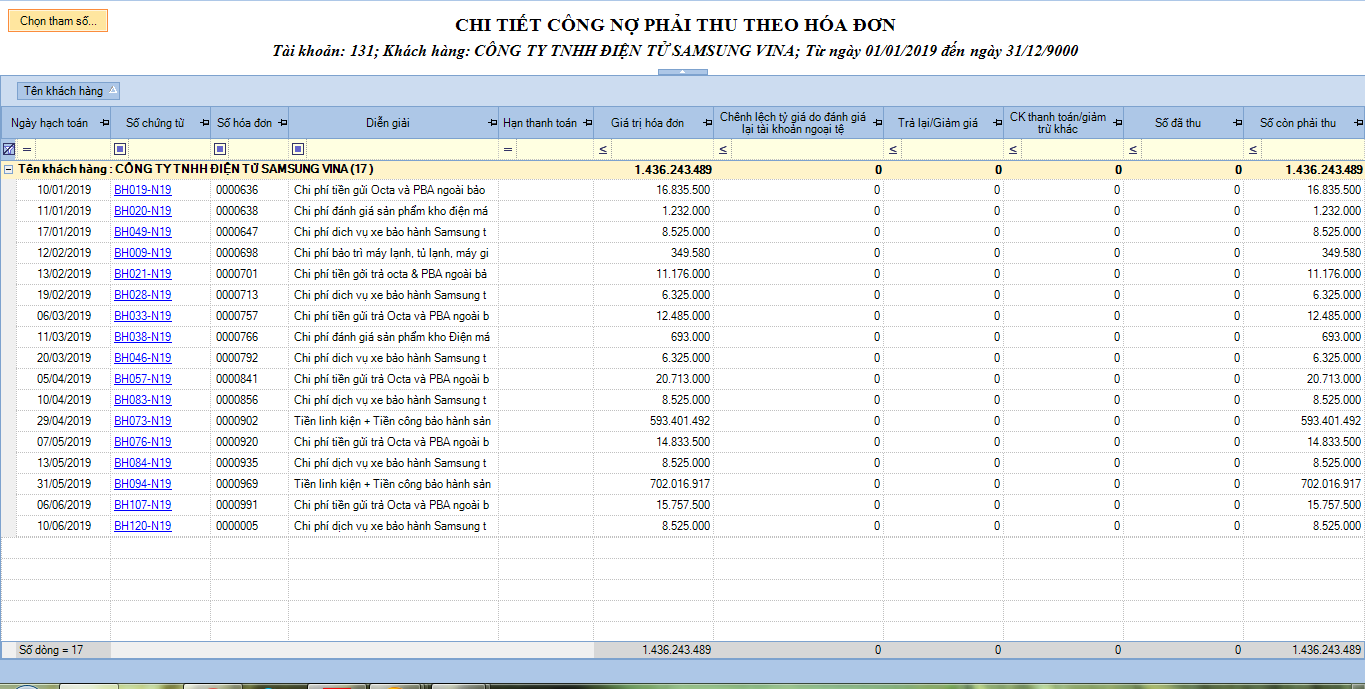Open voucher link BH046-N19
1365x689 pixels.
point(142,358)
